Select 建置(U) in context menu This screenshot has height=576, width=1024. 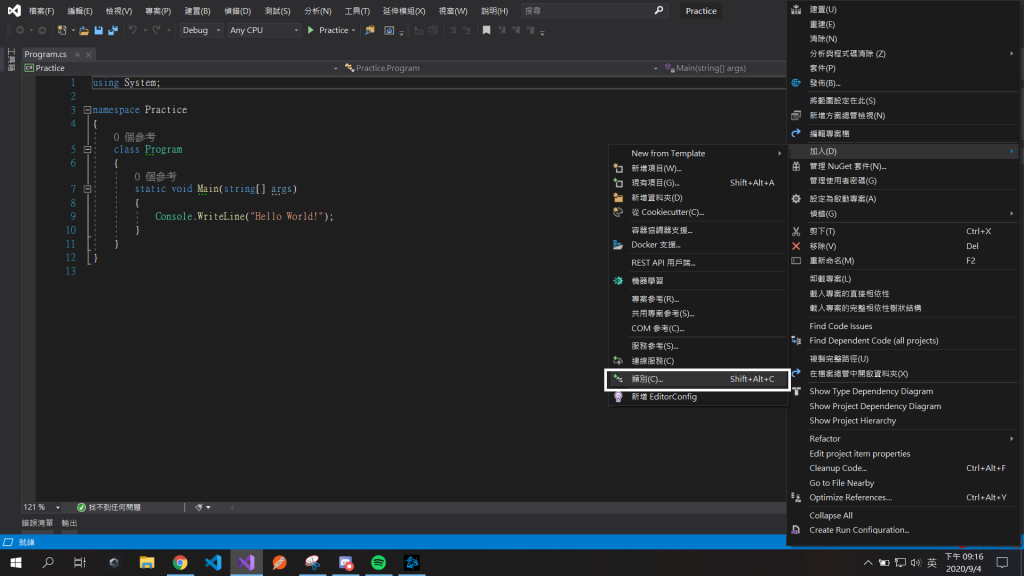[904, 9]
